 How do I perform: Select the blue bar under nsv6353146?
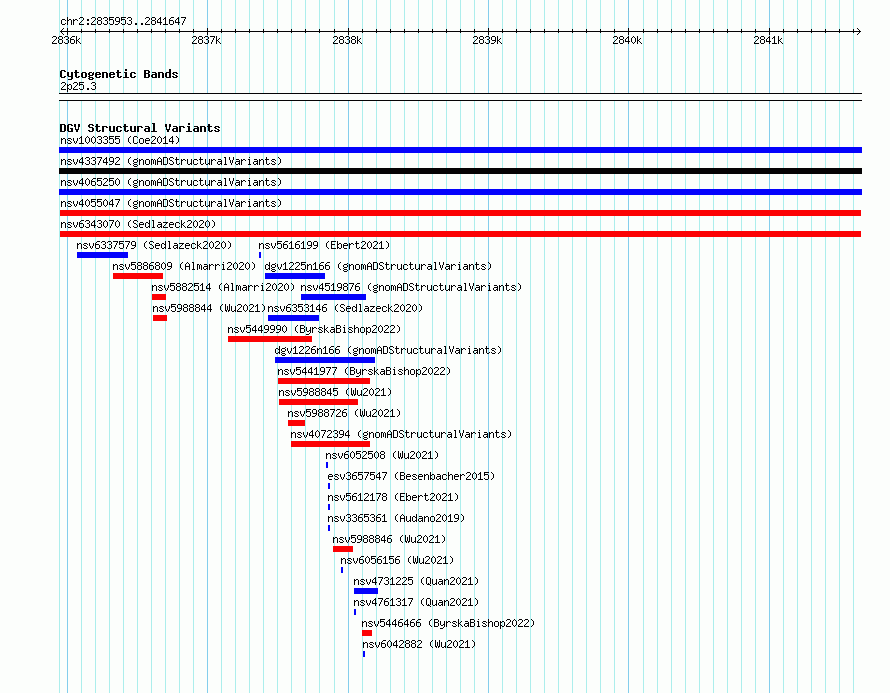(x=293, y=318)
